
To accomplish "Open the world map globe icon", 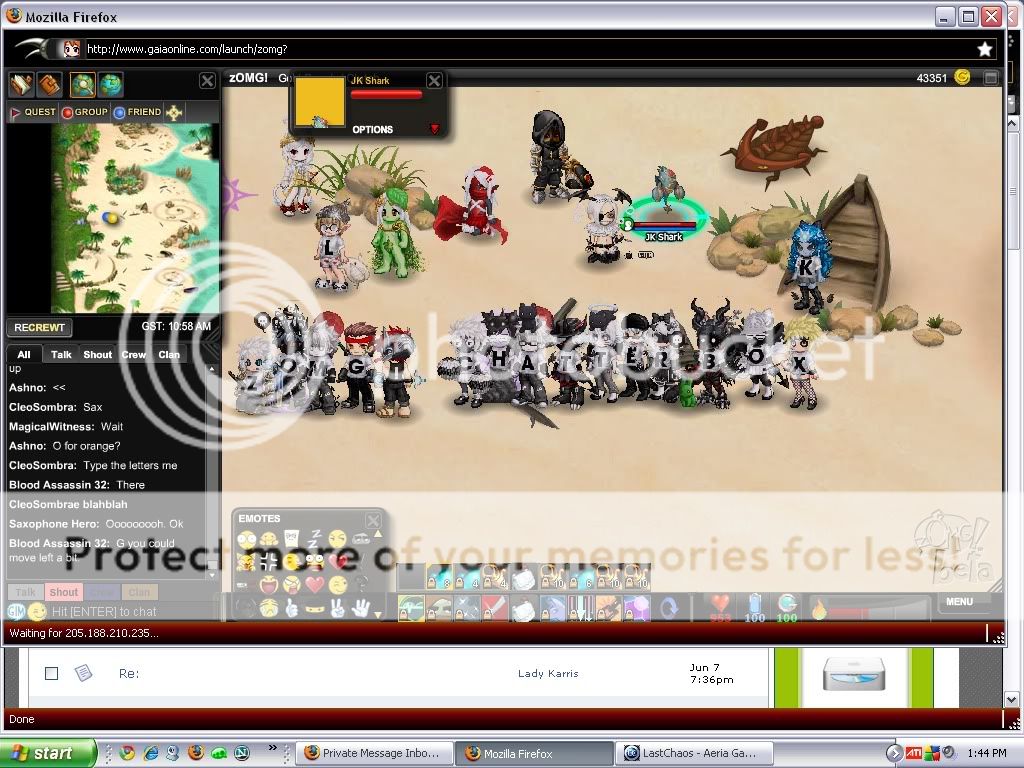I will coord(111,84).
